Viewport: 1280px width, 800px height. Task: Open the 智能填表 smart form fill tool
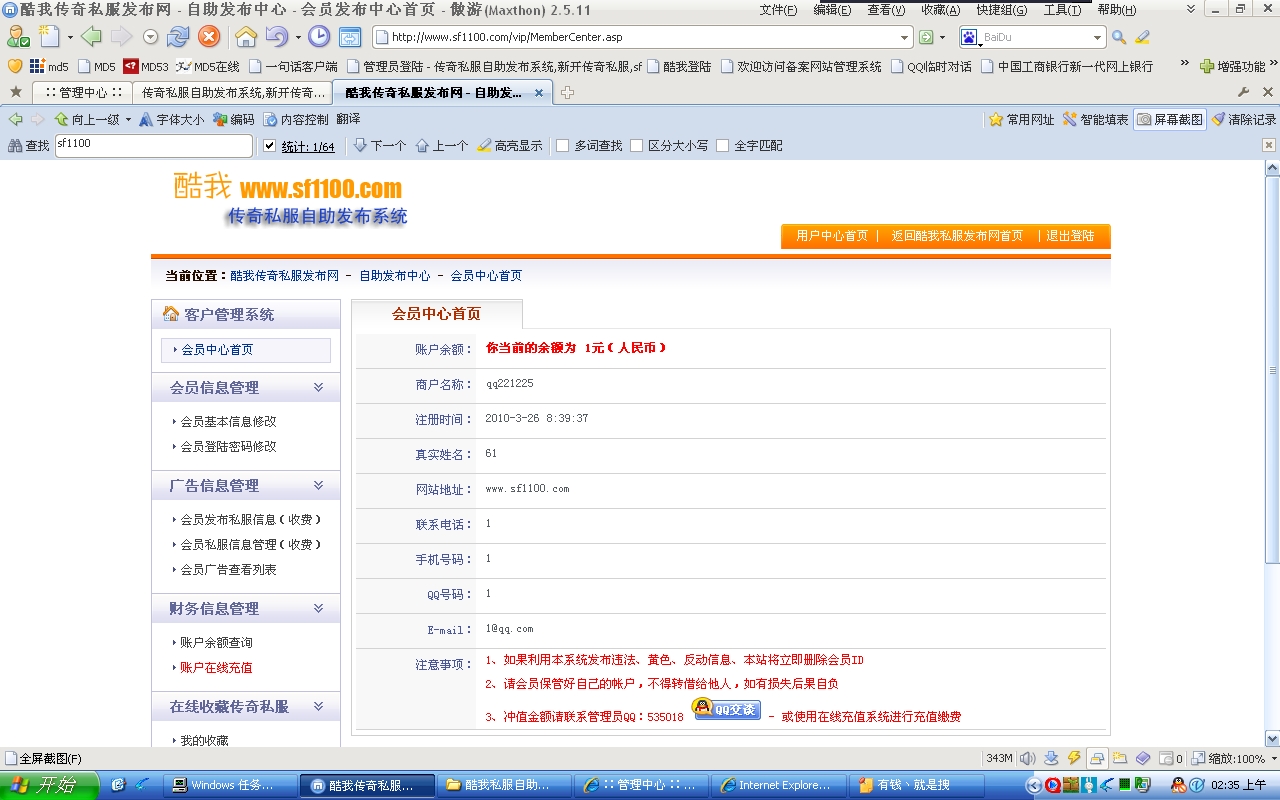pyautogui.click(x=1095, y=119)
